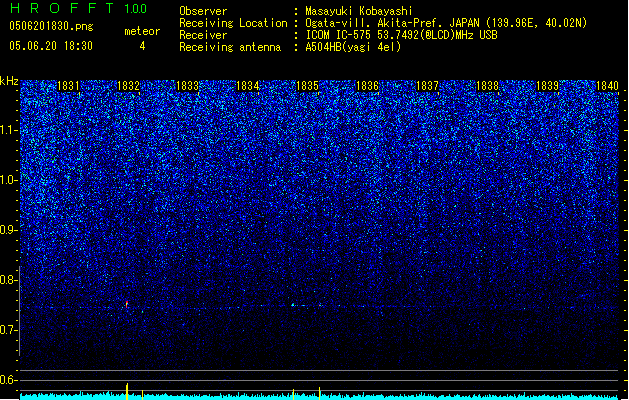The image size is (629, 400).
Task: Click the 0.6 frequency axis label
Action: (x=9, y=380)
